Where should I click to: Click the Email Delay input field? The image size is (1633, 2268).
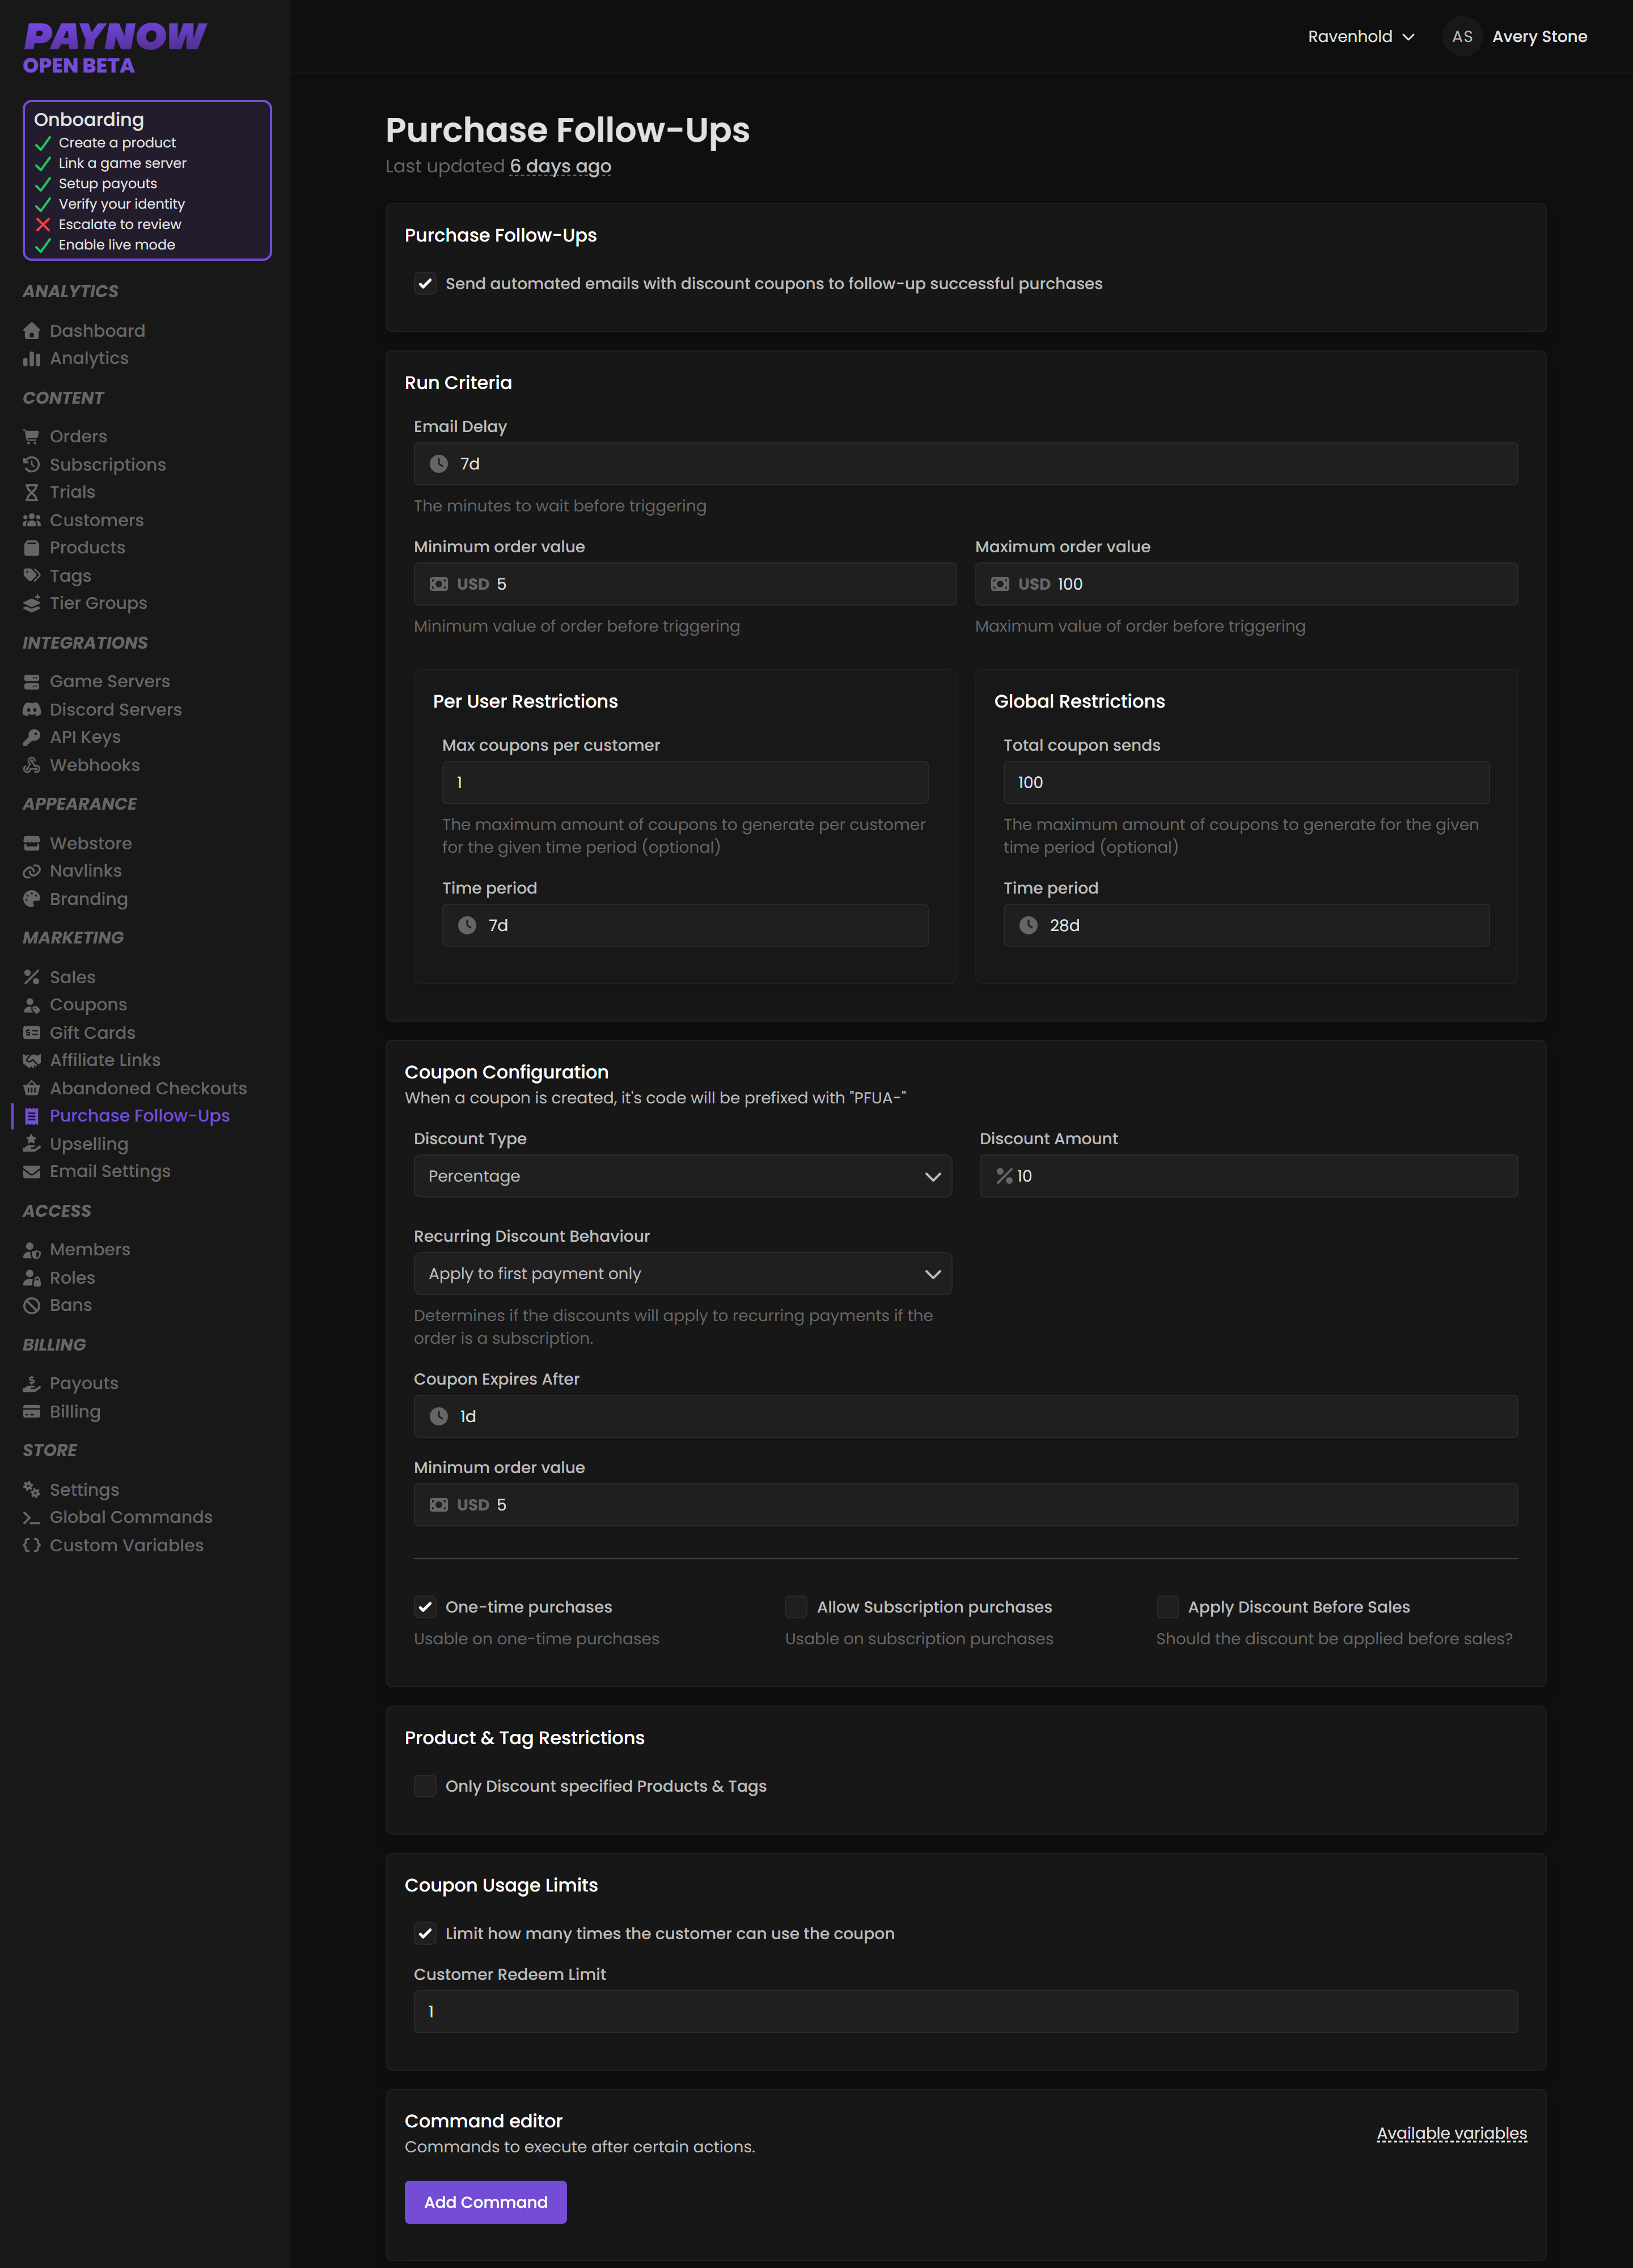[966, 464]
